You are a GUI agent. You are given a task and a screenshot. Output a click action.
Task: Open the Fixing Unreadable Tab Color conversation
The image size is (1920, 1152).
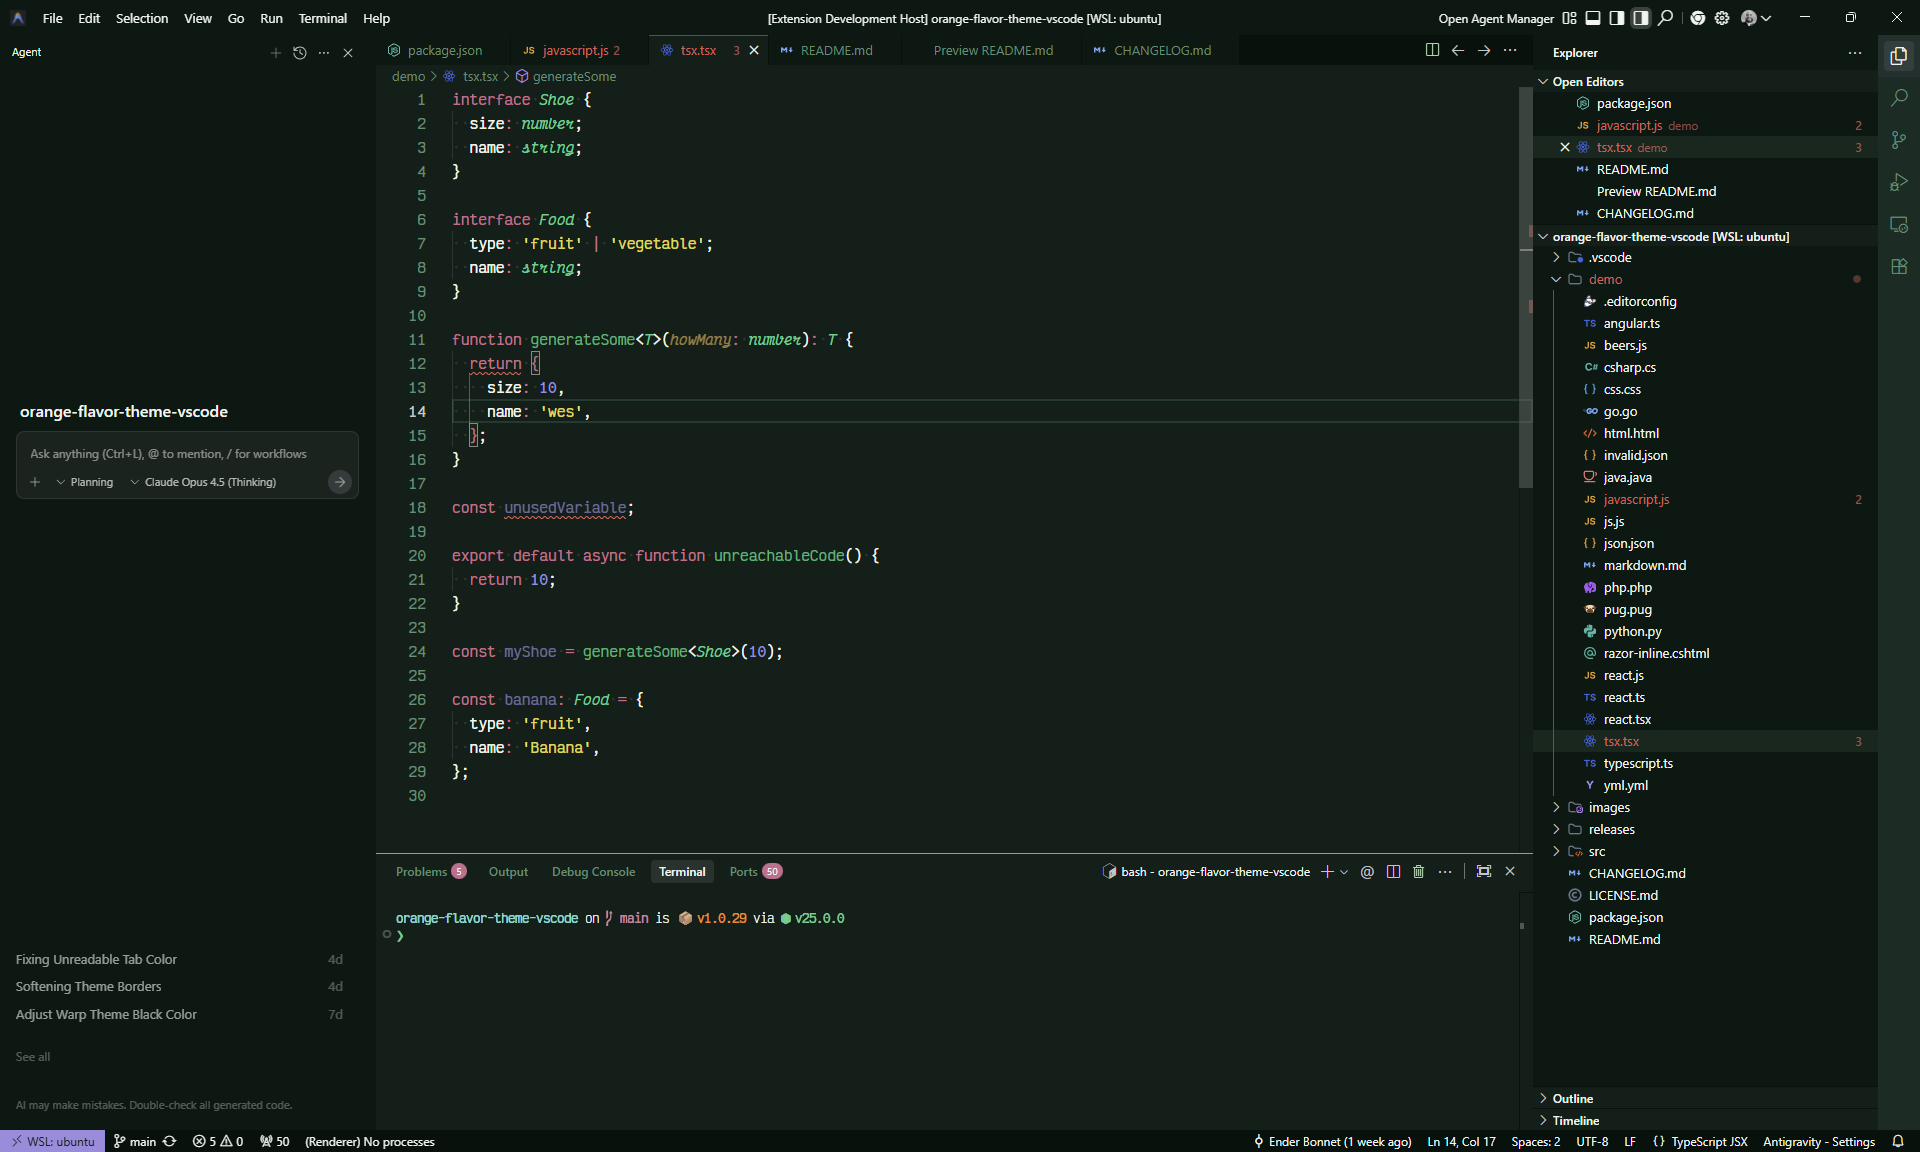click(x=179, y=959)
